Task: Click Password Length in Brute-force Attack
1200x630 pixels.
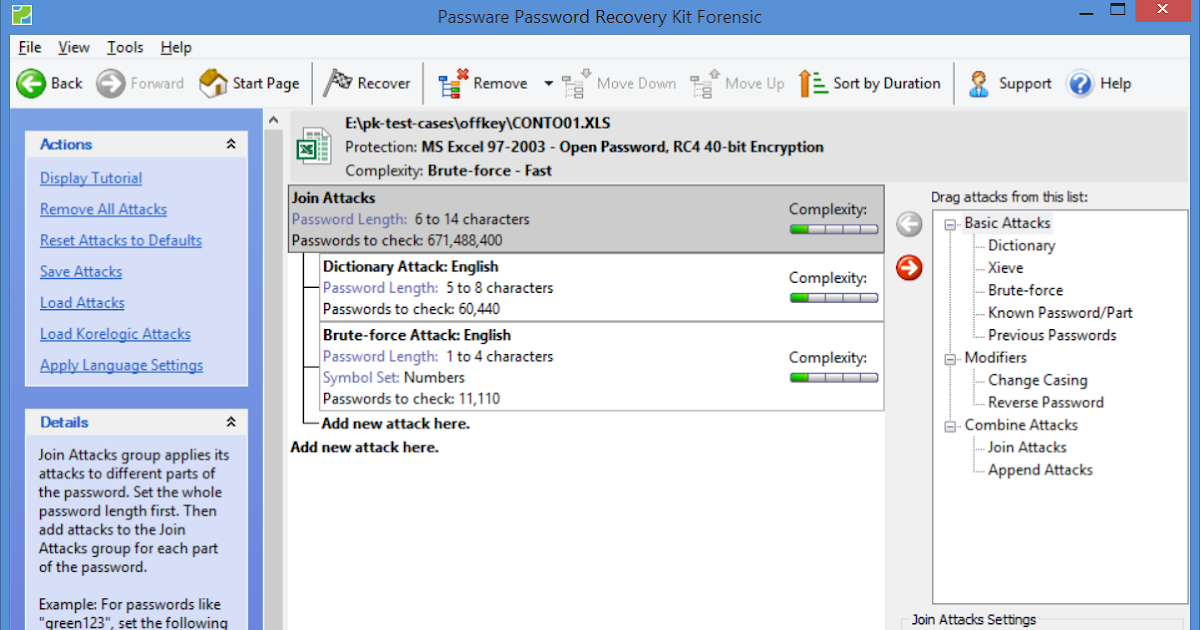Action: click(x=380, y=356)
